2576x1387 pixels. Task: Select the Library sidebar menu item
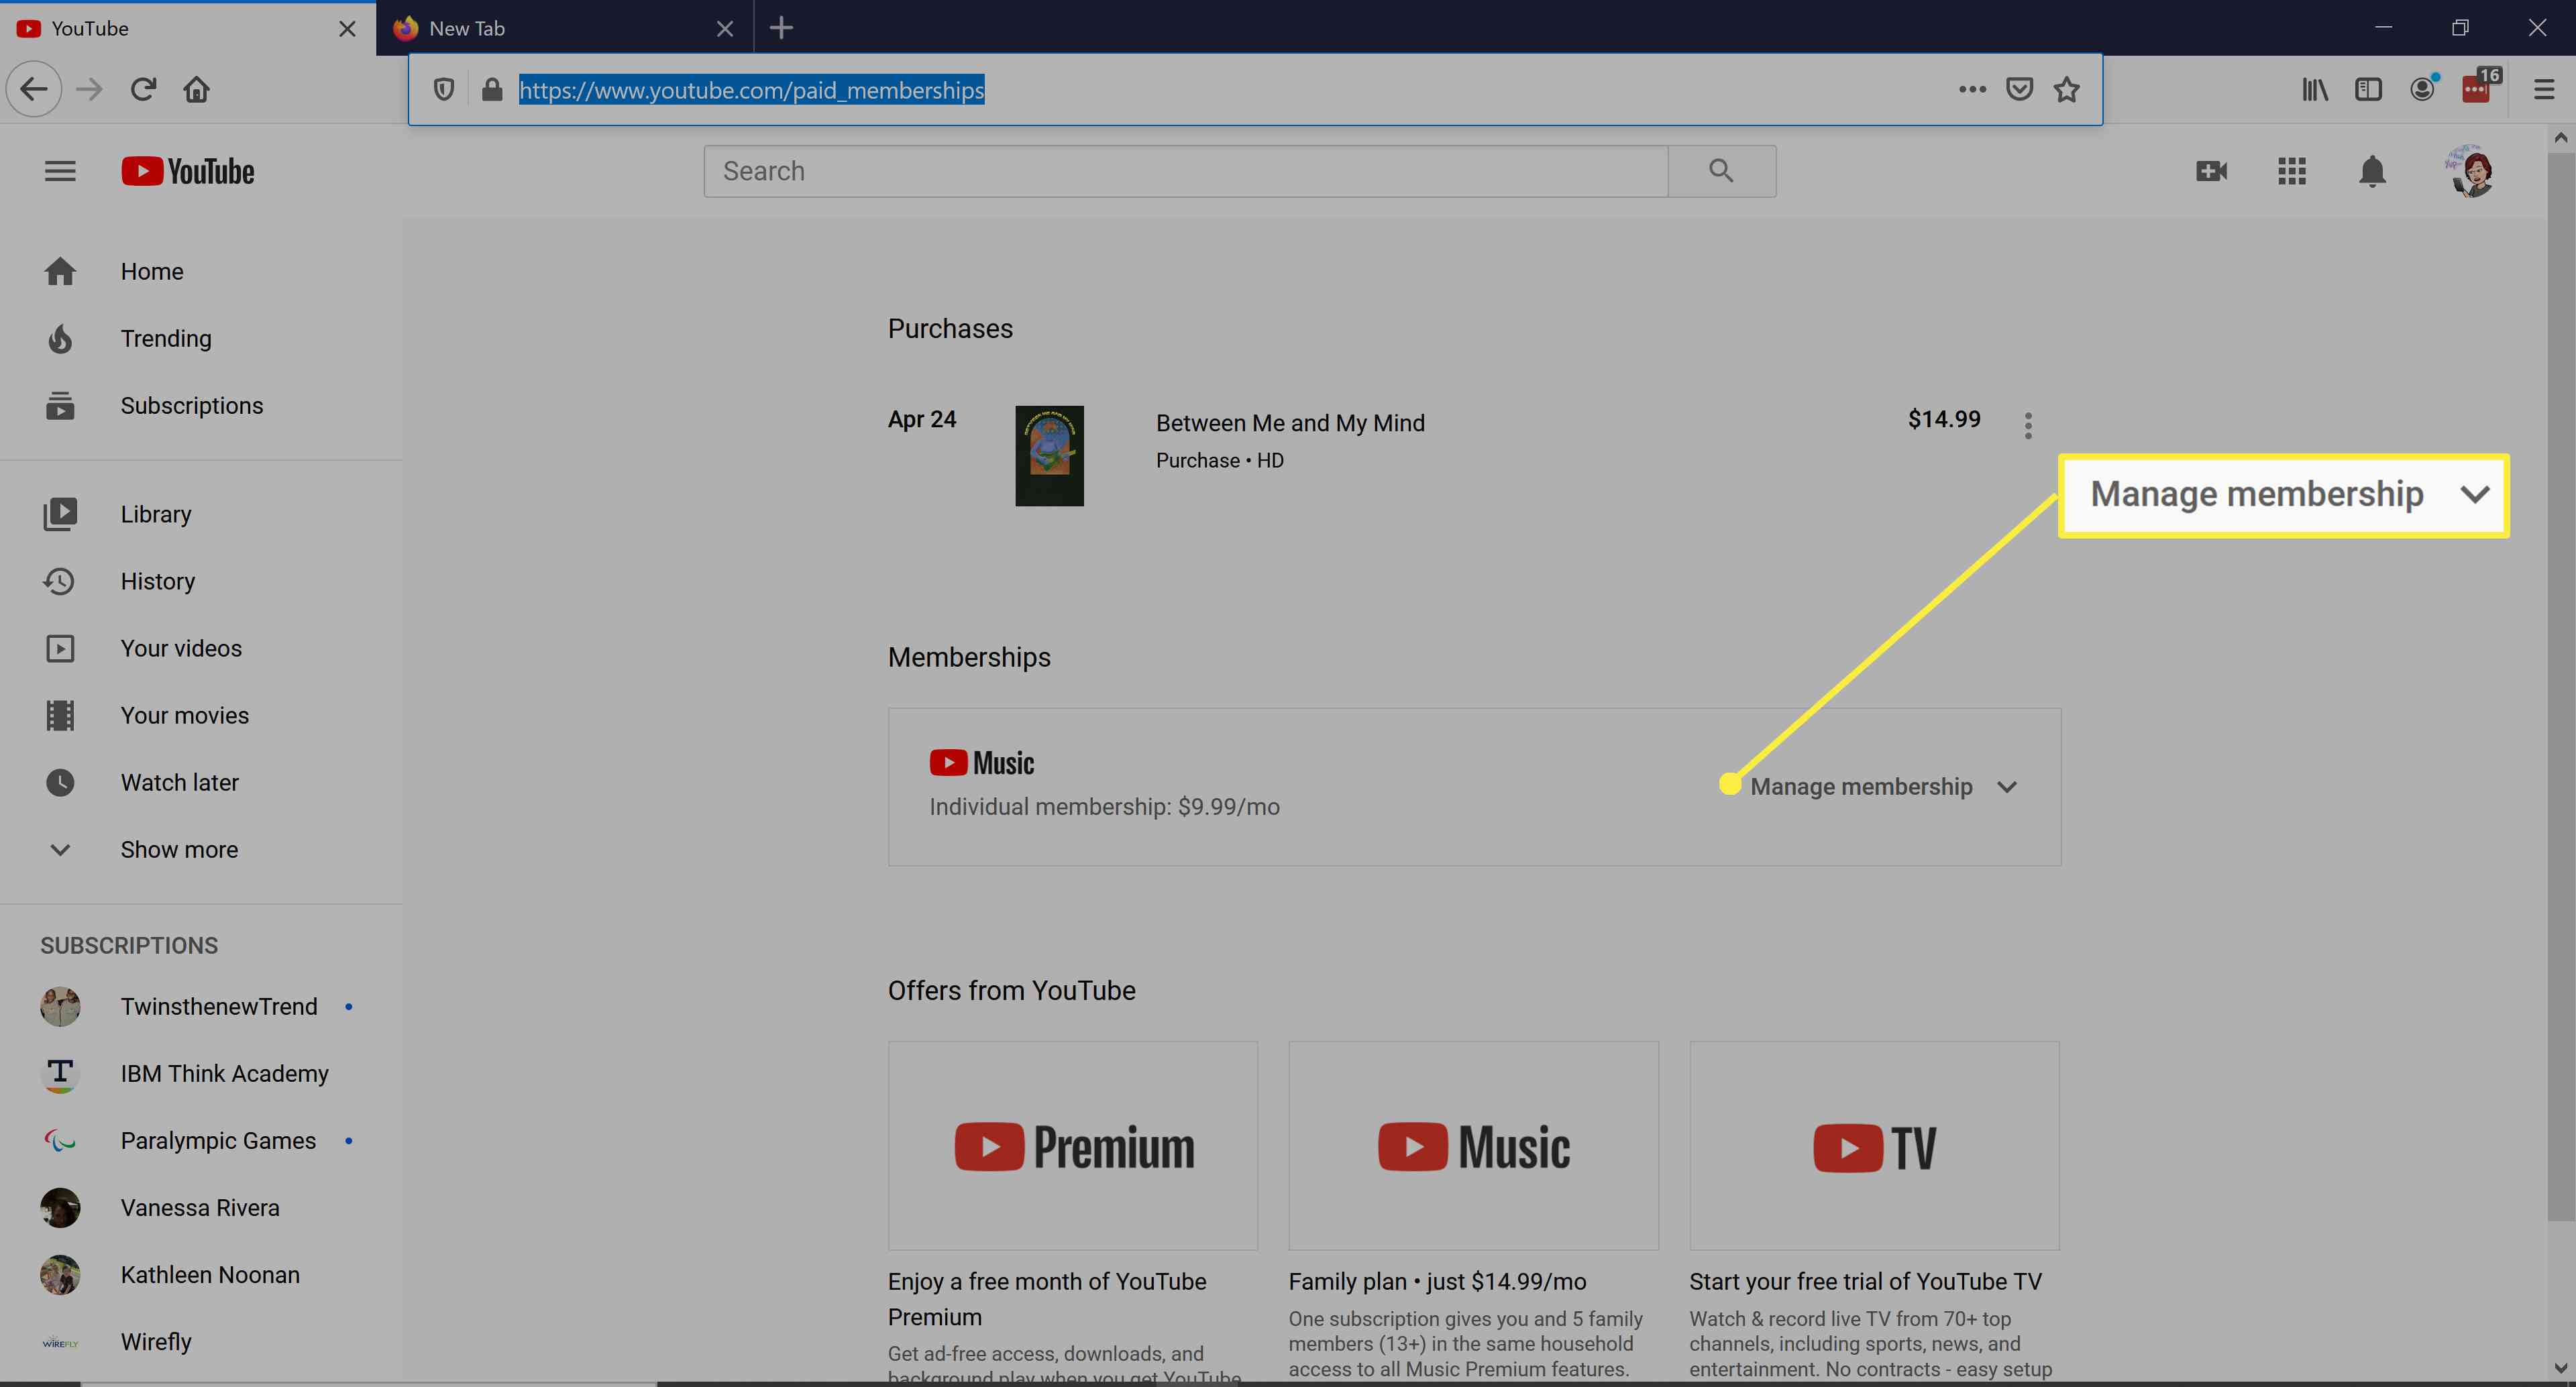click(156, 512)
